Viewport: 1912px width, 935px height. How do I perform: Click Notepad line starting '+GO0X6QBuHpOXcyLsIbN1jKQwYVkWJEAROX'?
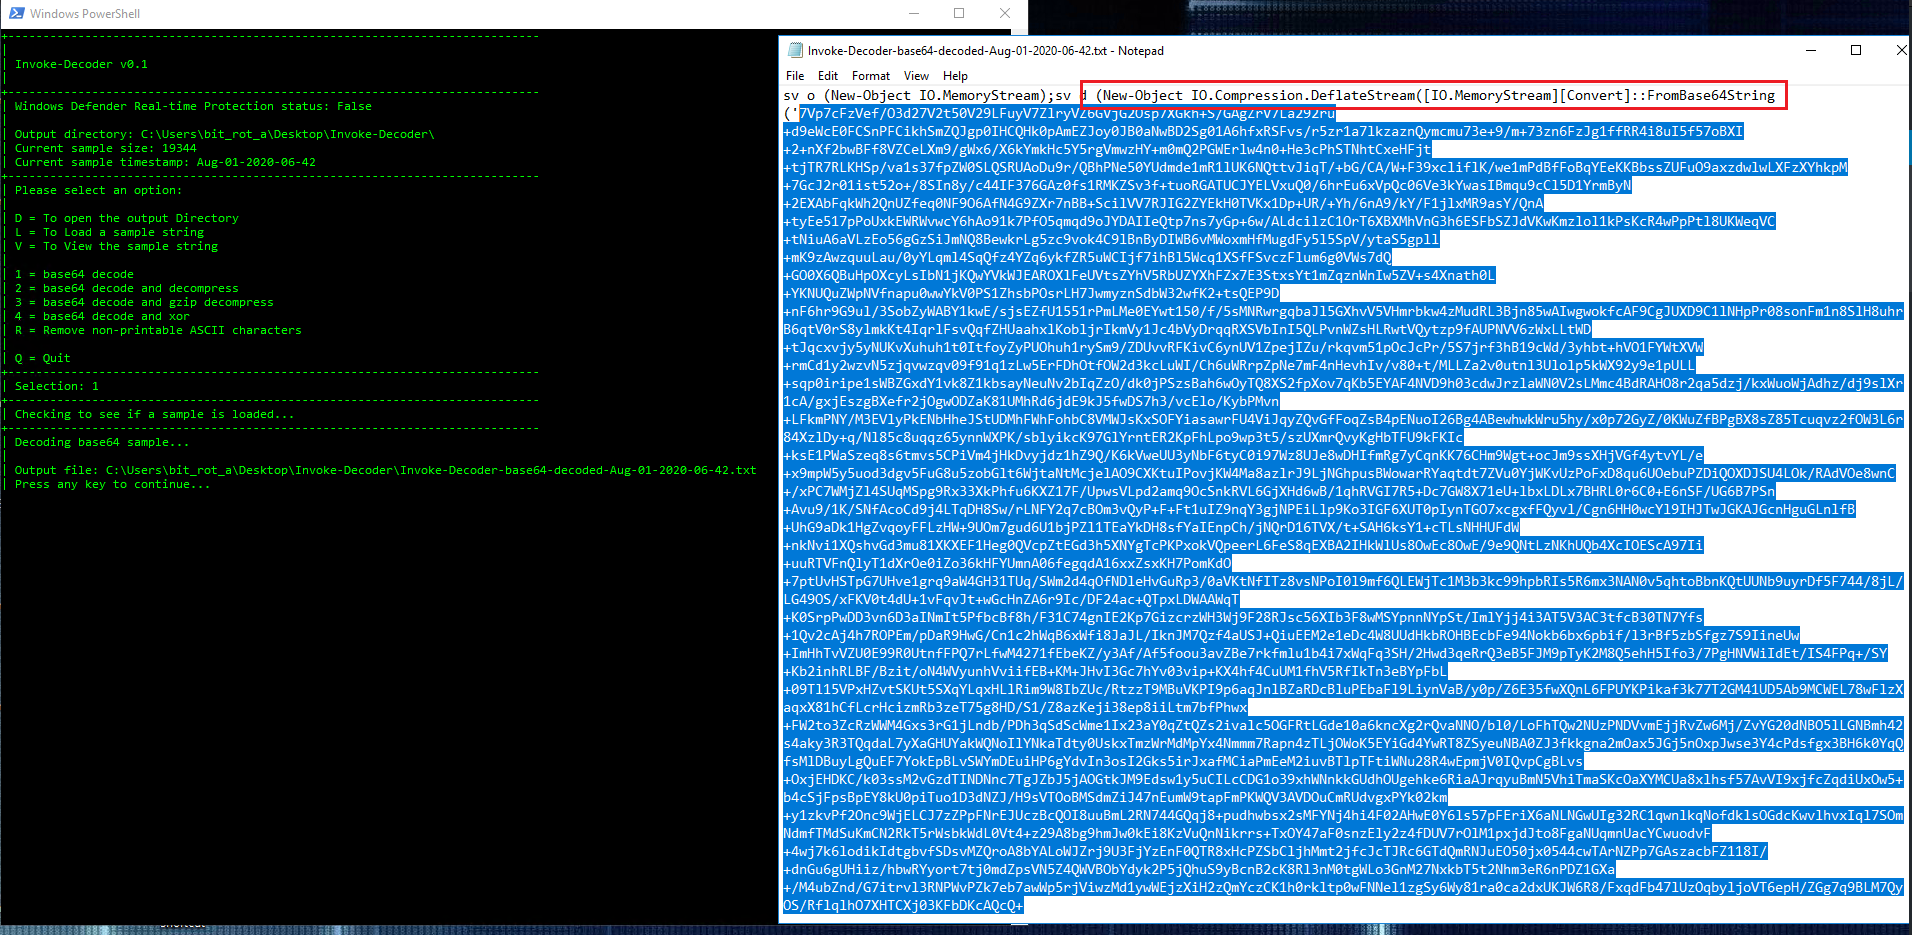coord(1139,275)
